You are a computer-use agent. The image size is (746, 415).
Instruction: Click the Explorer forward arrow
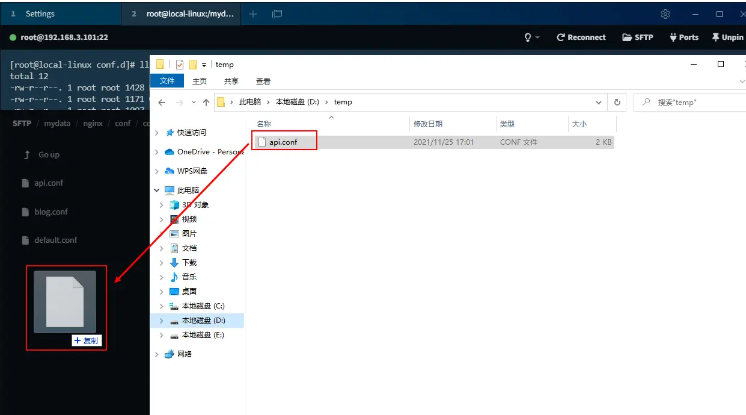(179, 102)
